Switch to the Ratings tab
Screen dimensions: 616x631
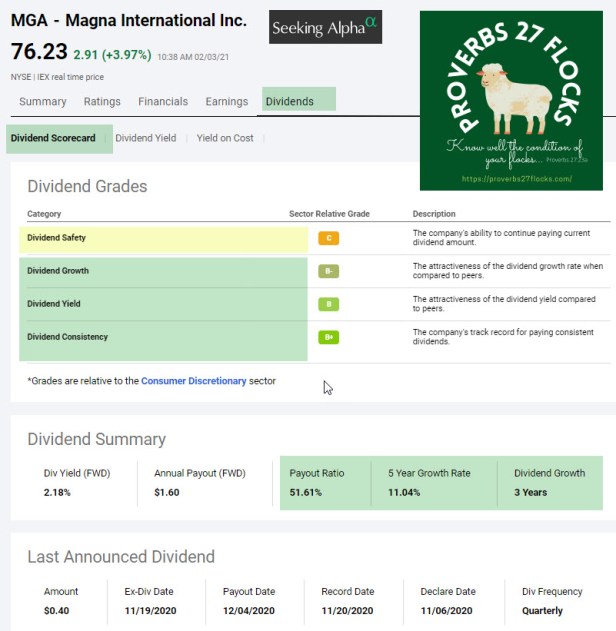[102, 101]
